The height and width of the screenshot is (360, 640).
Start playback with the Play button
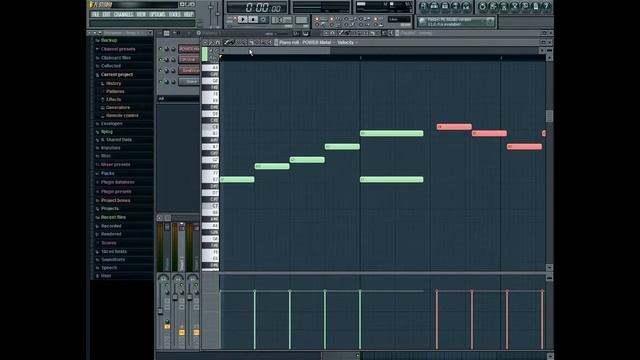click(x=242, y=20)
